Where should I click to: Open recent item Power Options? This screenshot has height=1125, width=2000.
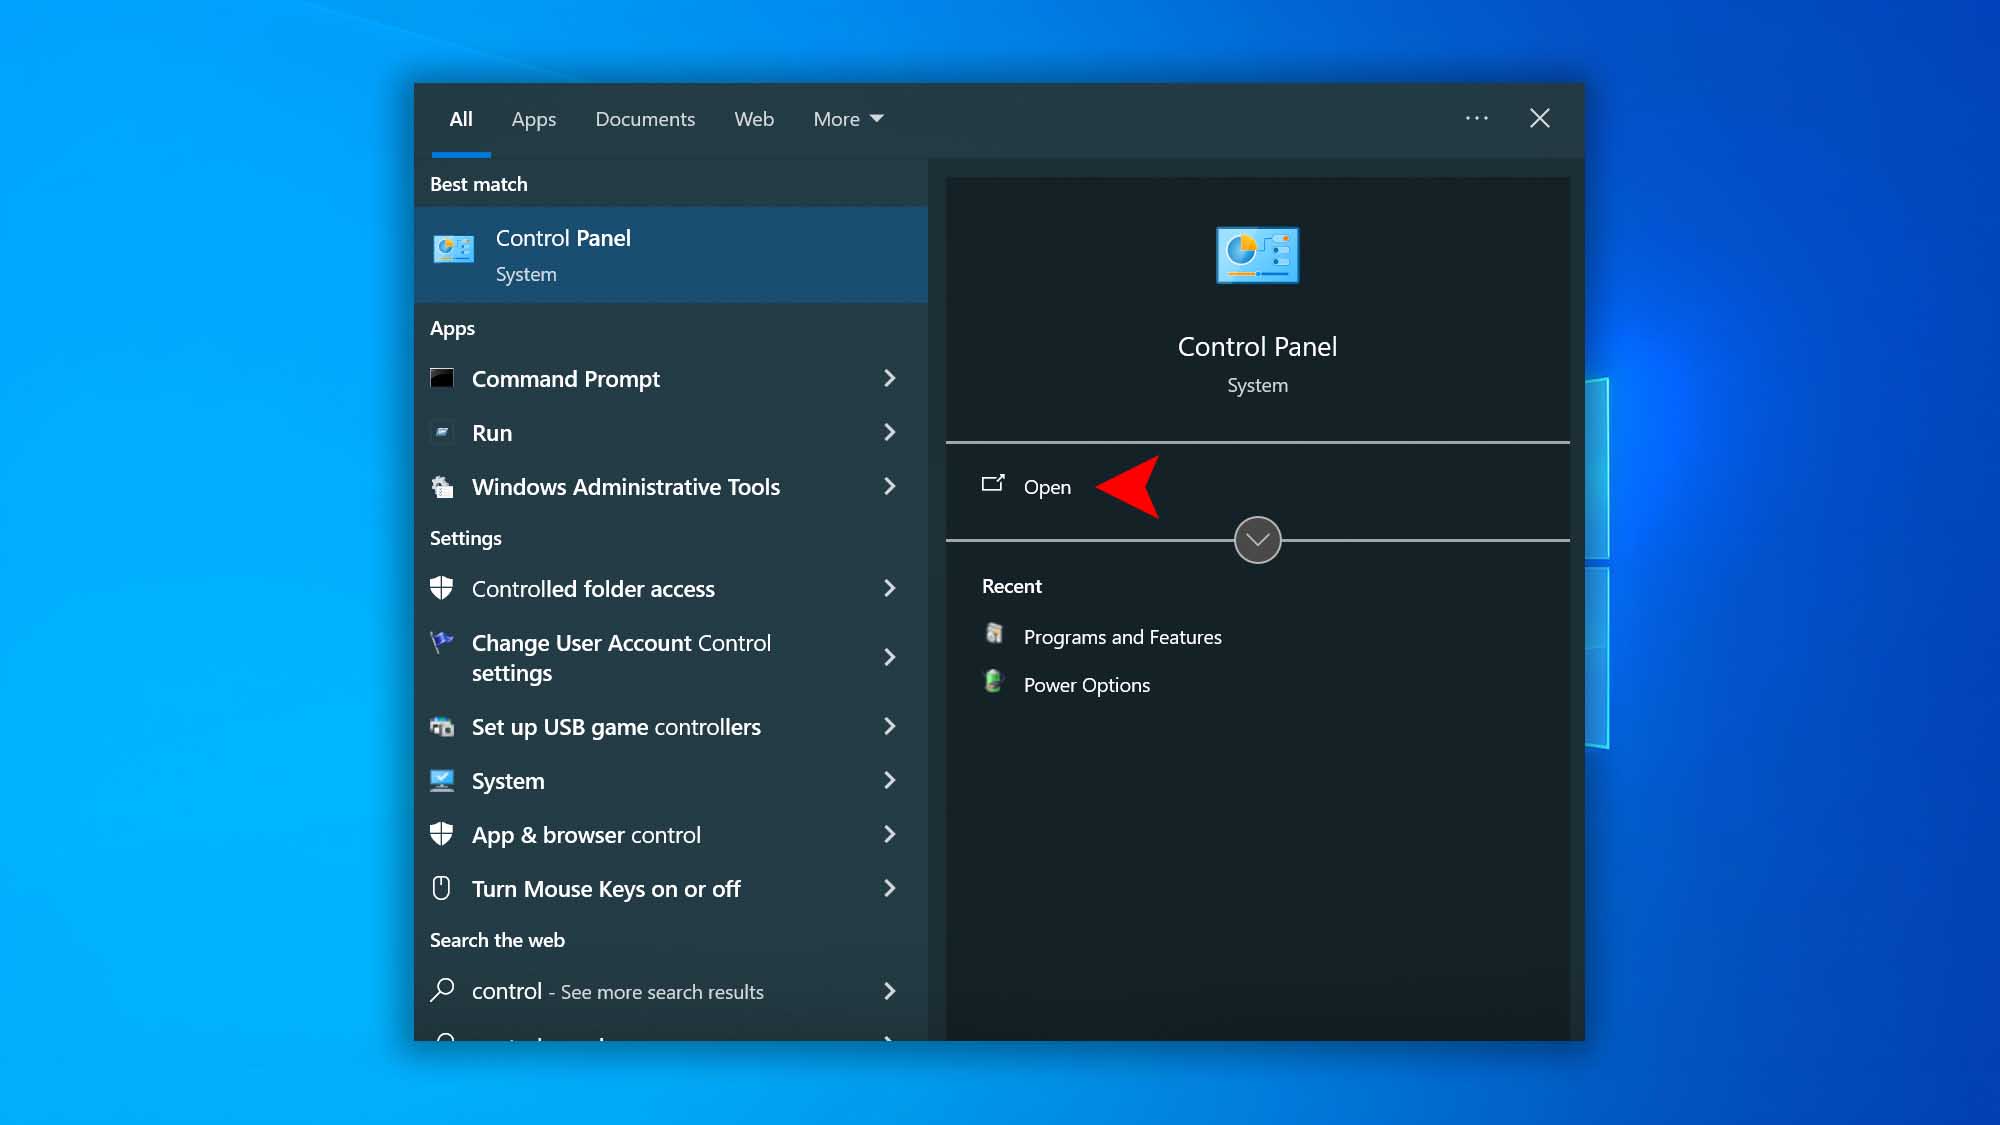[x=1086, y=685]
